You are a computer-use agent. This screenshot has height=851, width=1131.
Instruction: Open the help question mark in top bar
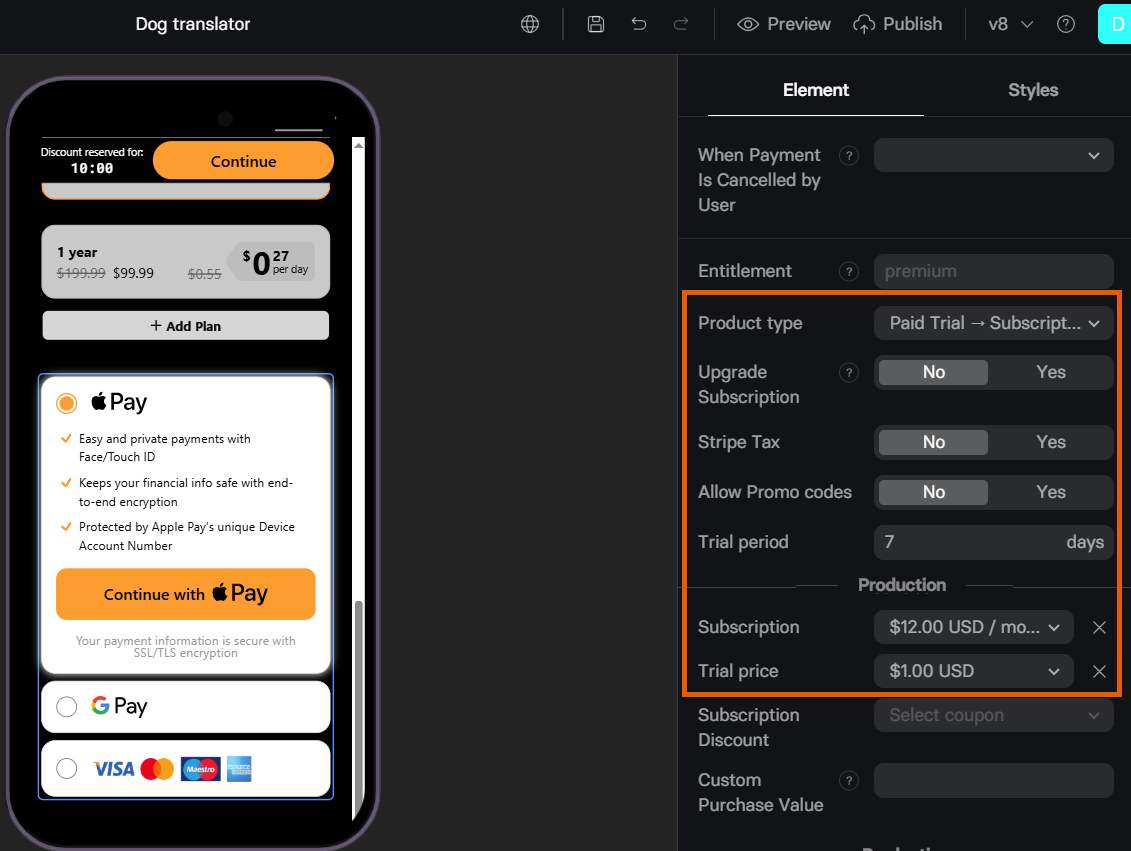[1065, 24]
